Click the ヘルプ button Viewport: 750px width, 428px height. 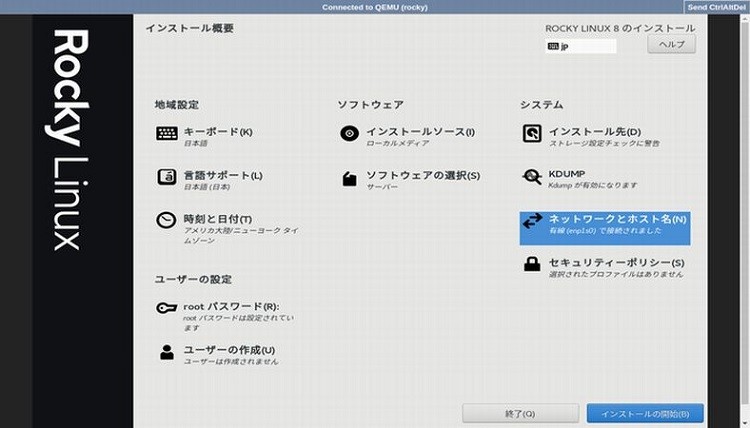672,44
